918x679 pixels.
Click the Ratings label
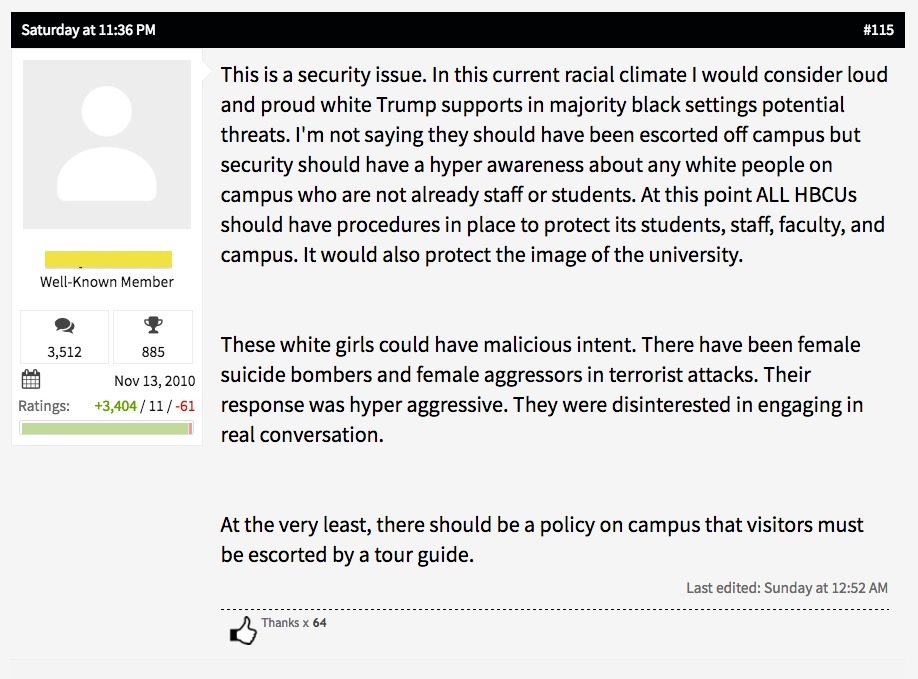(44, 406)
